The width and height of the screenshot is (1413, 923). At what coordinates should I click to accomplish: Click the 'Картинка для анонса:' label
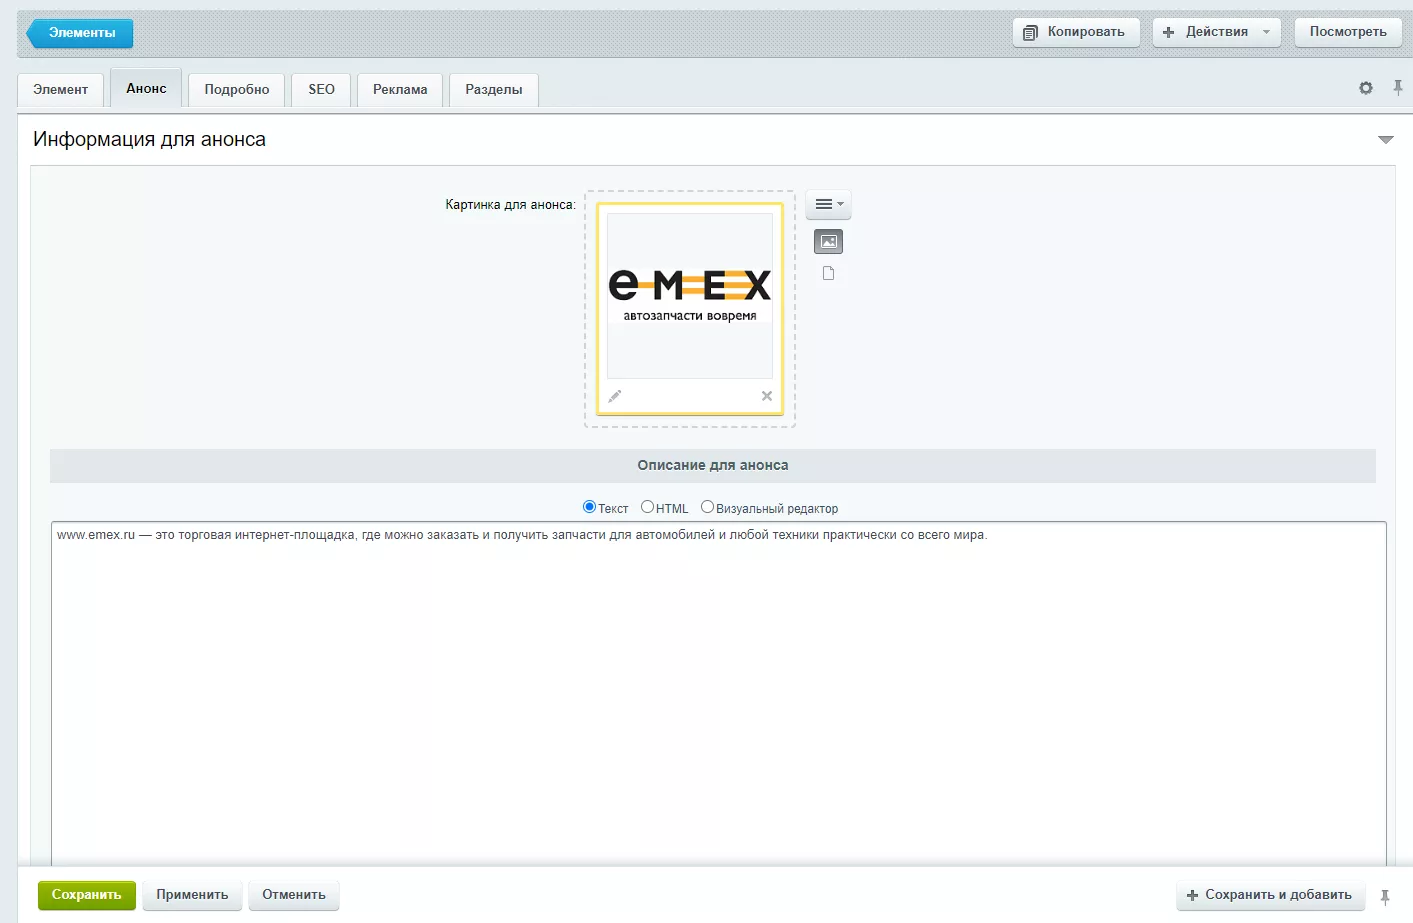pos(510,205)
